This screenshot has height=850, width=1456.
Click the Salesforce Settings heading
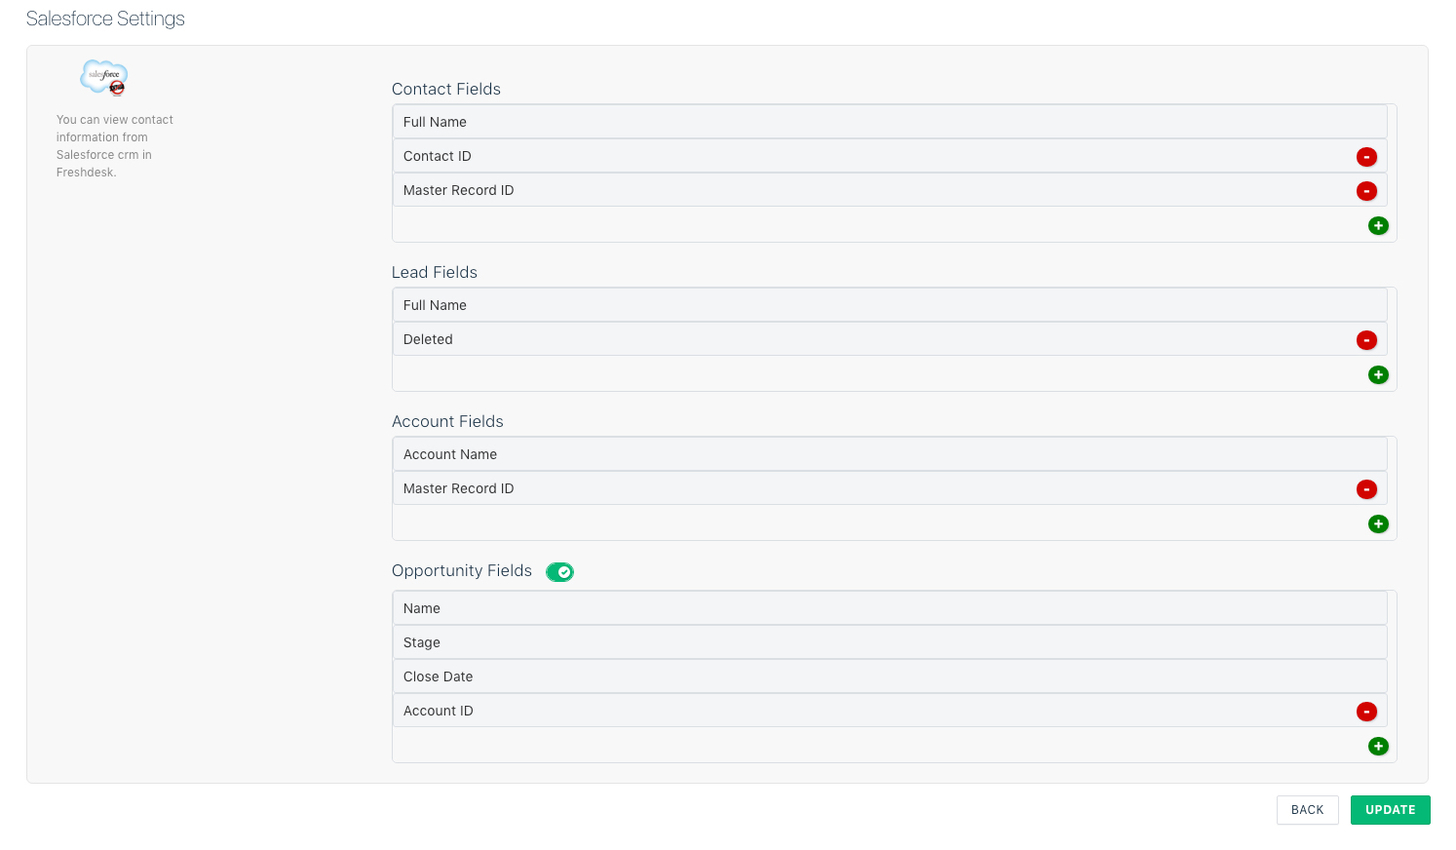point(104,18)
